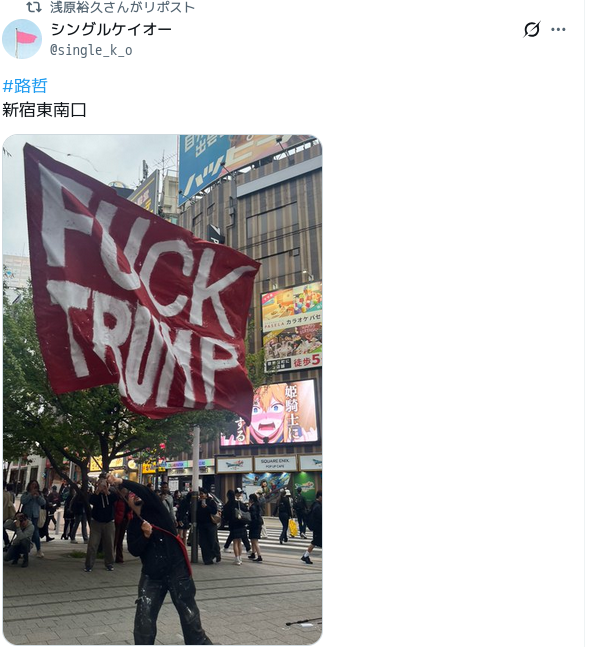Follow the #路哲 hashtag link
The height and width of the screenshot is (647, 610).
[x=25, y=85]
